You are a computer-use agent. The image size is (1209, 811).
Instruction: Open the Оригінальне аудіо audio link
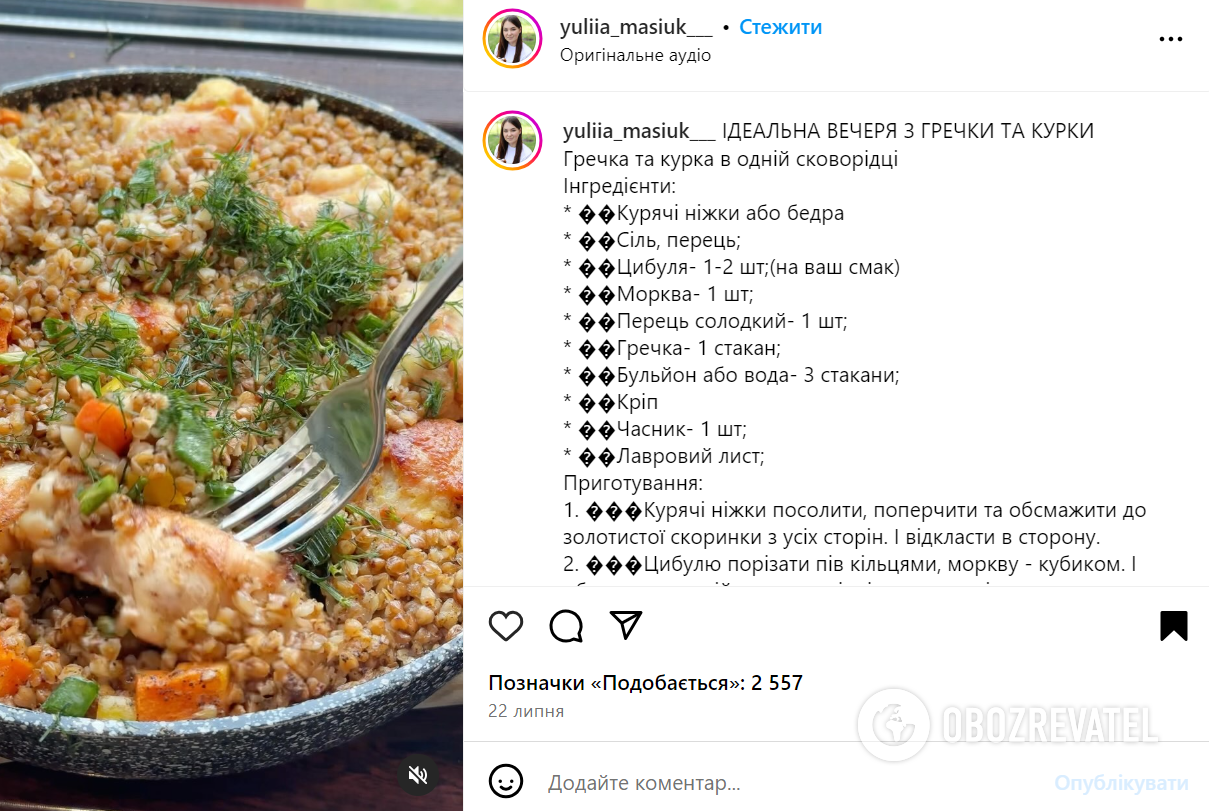[635, 55]
